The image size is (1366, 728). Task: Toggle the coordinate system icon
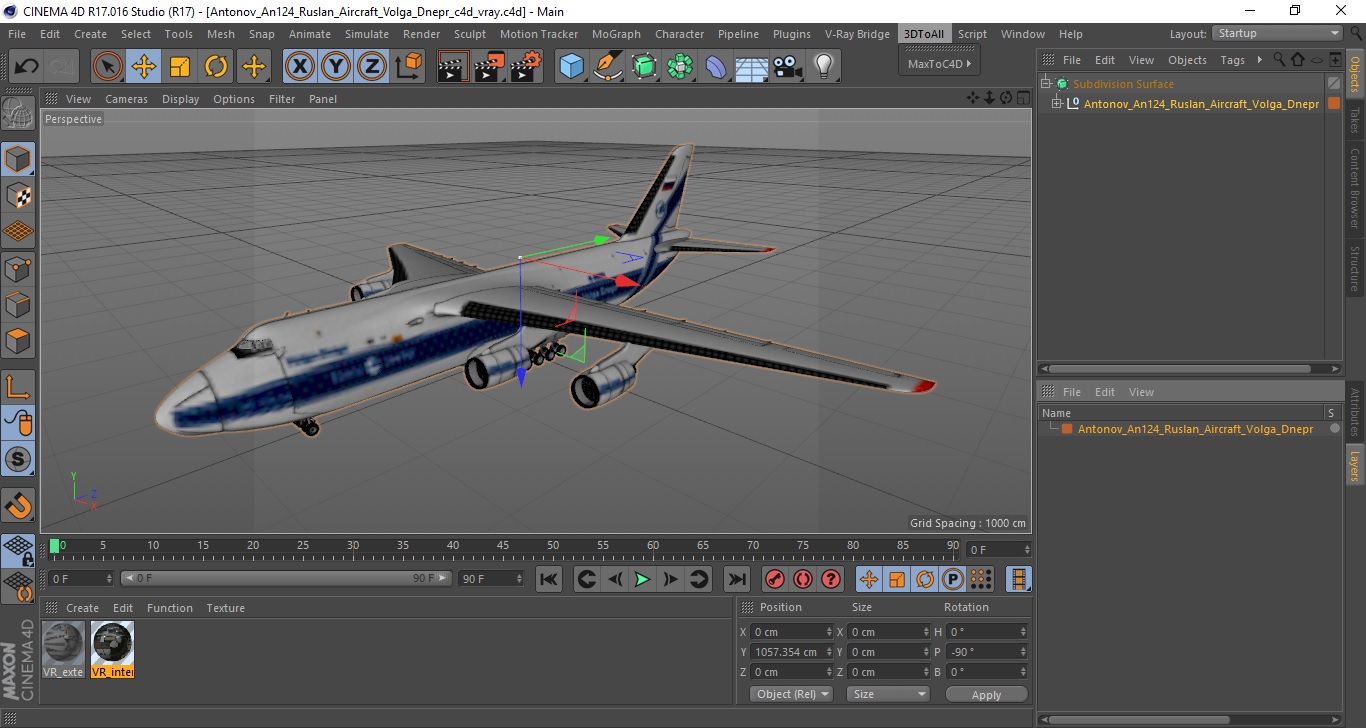408,67
